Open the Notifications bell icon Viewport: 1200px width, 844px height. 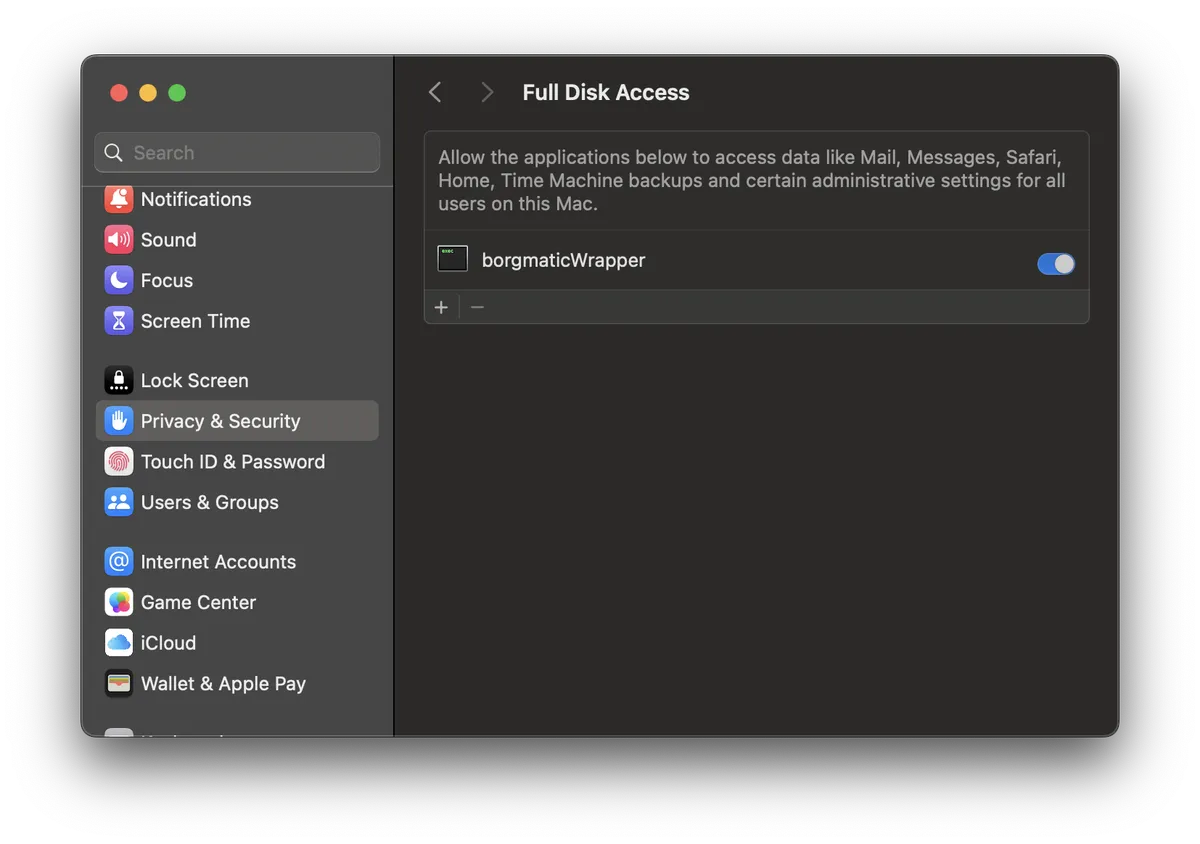(x=119, y=199)
